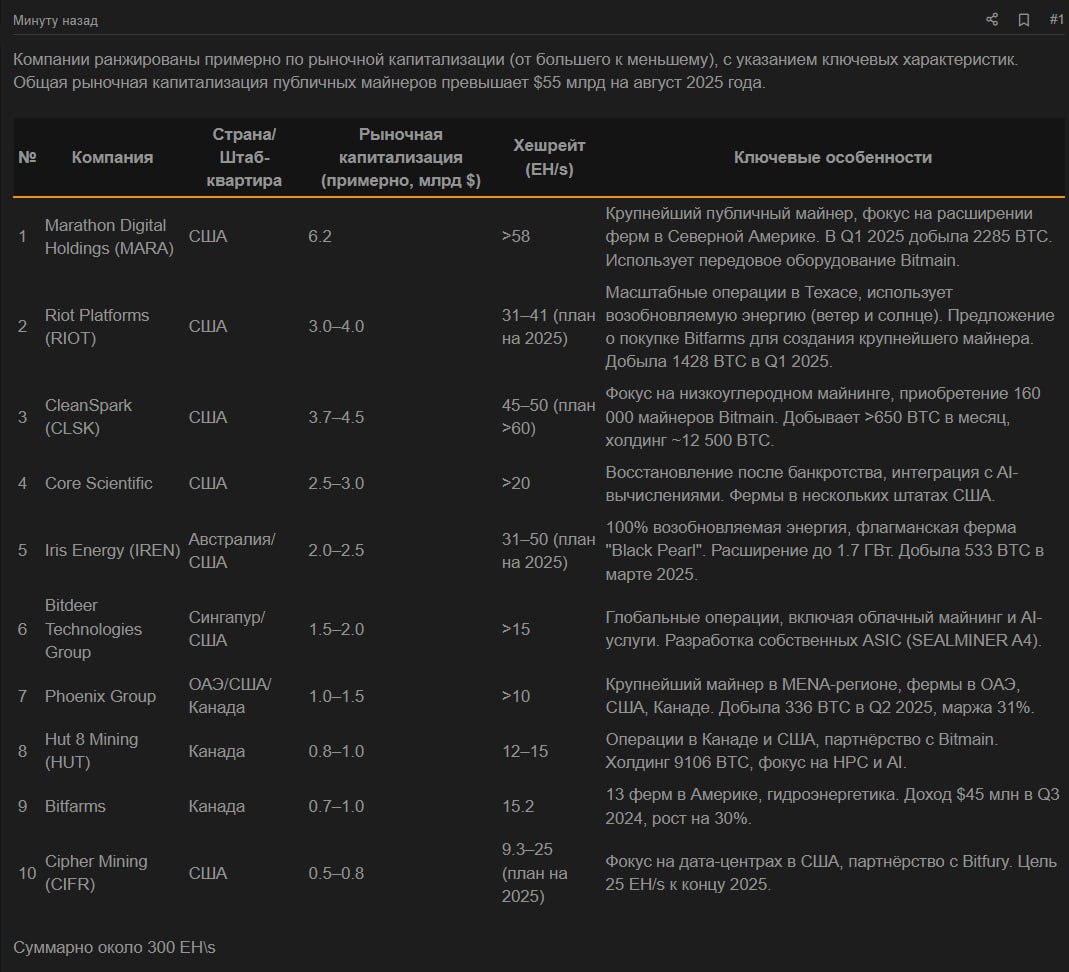Click "Канада" in the Bitfarms row
1069x972 pixels.
point(217,806)
